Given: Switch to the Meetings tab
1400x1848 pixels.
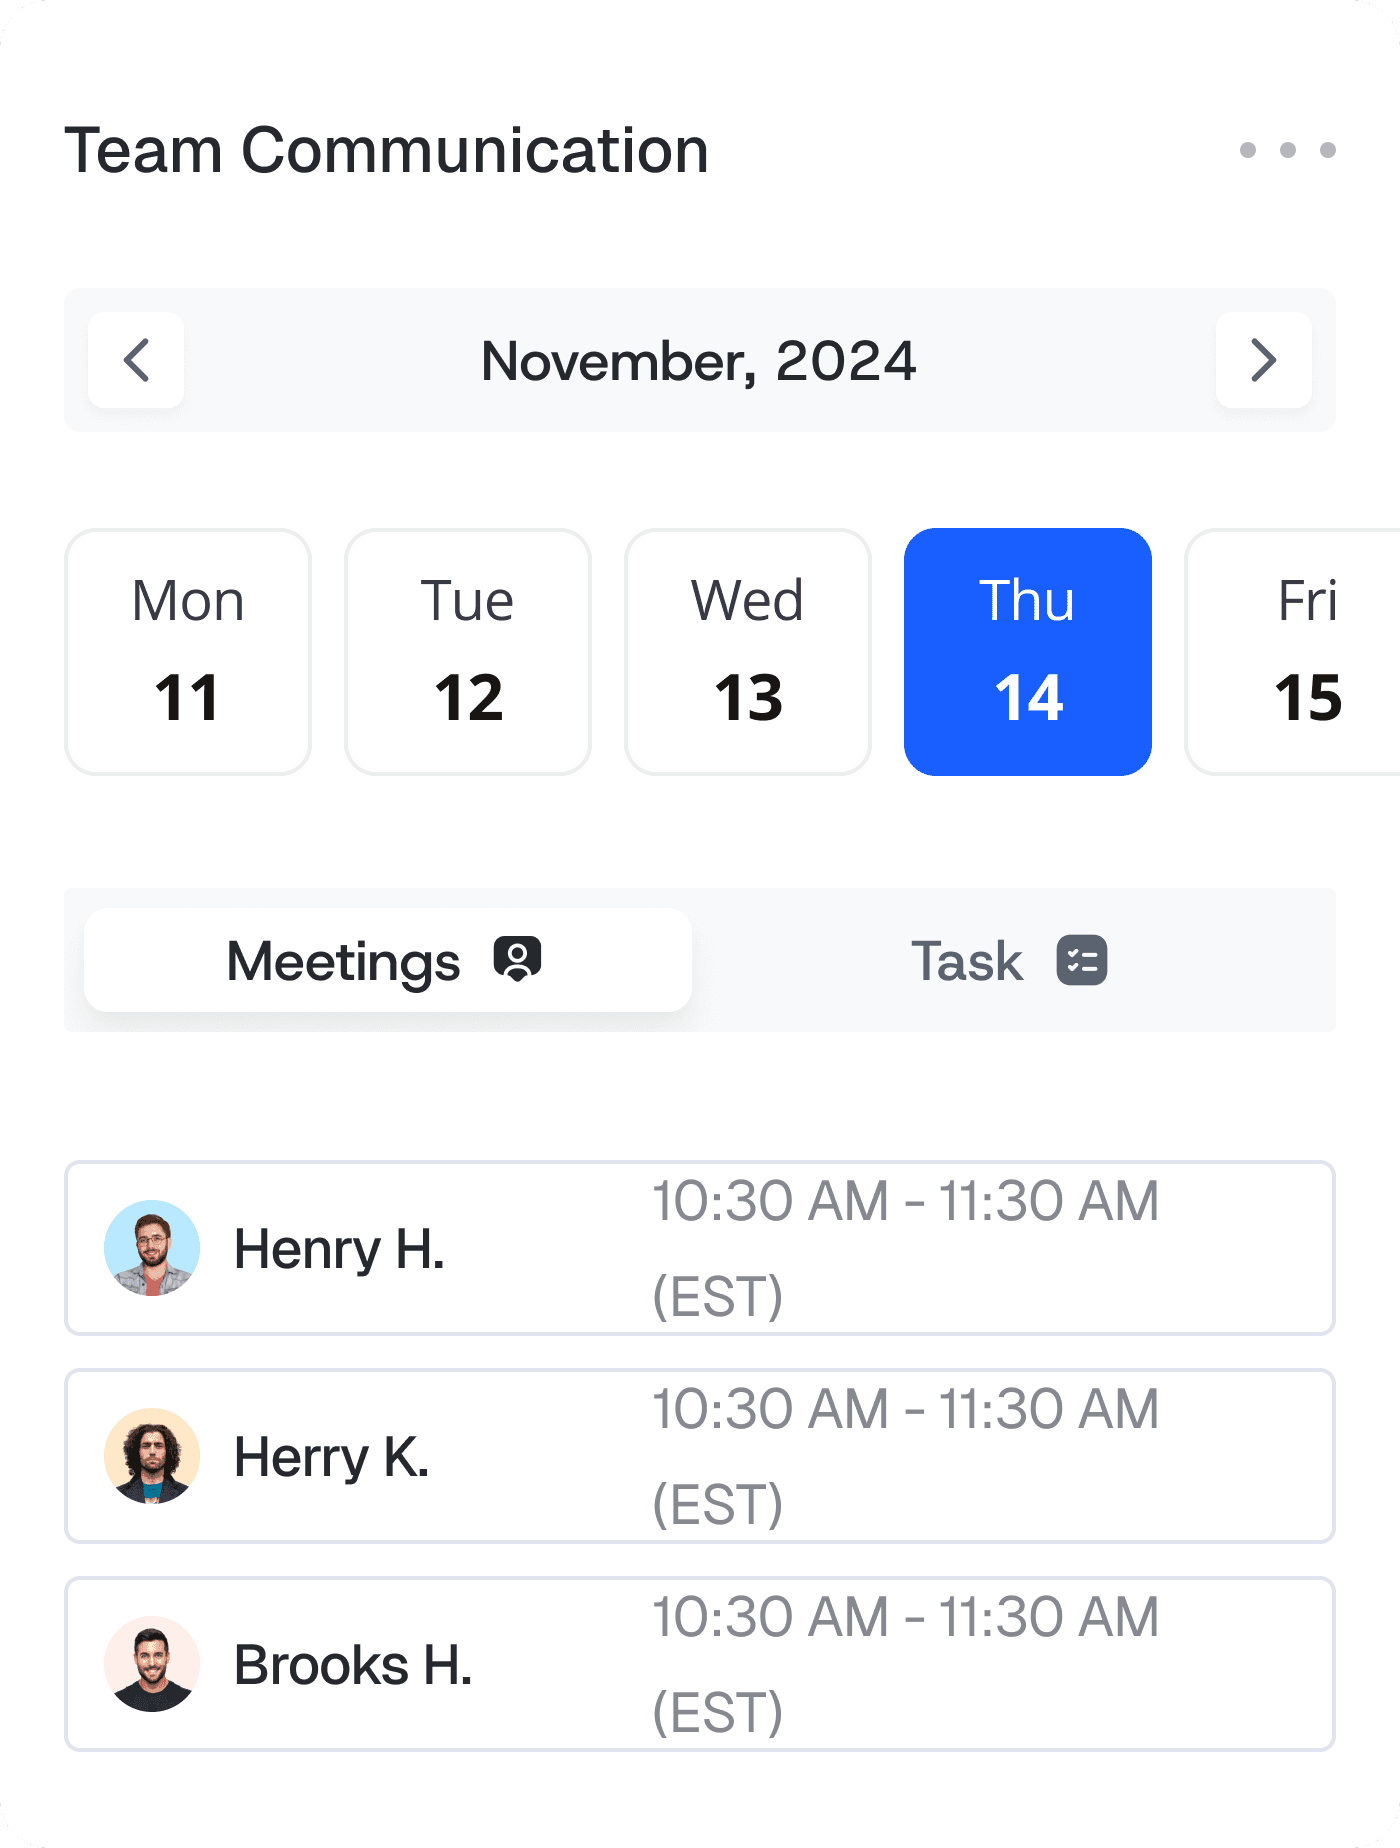Looking at the screenshot, I should [x=388, y=960].
